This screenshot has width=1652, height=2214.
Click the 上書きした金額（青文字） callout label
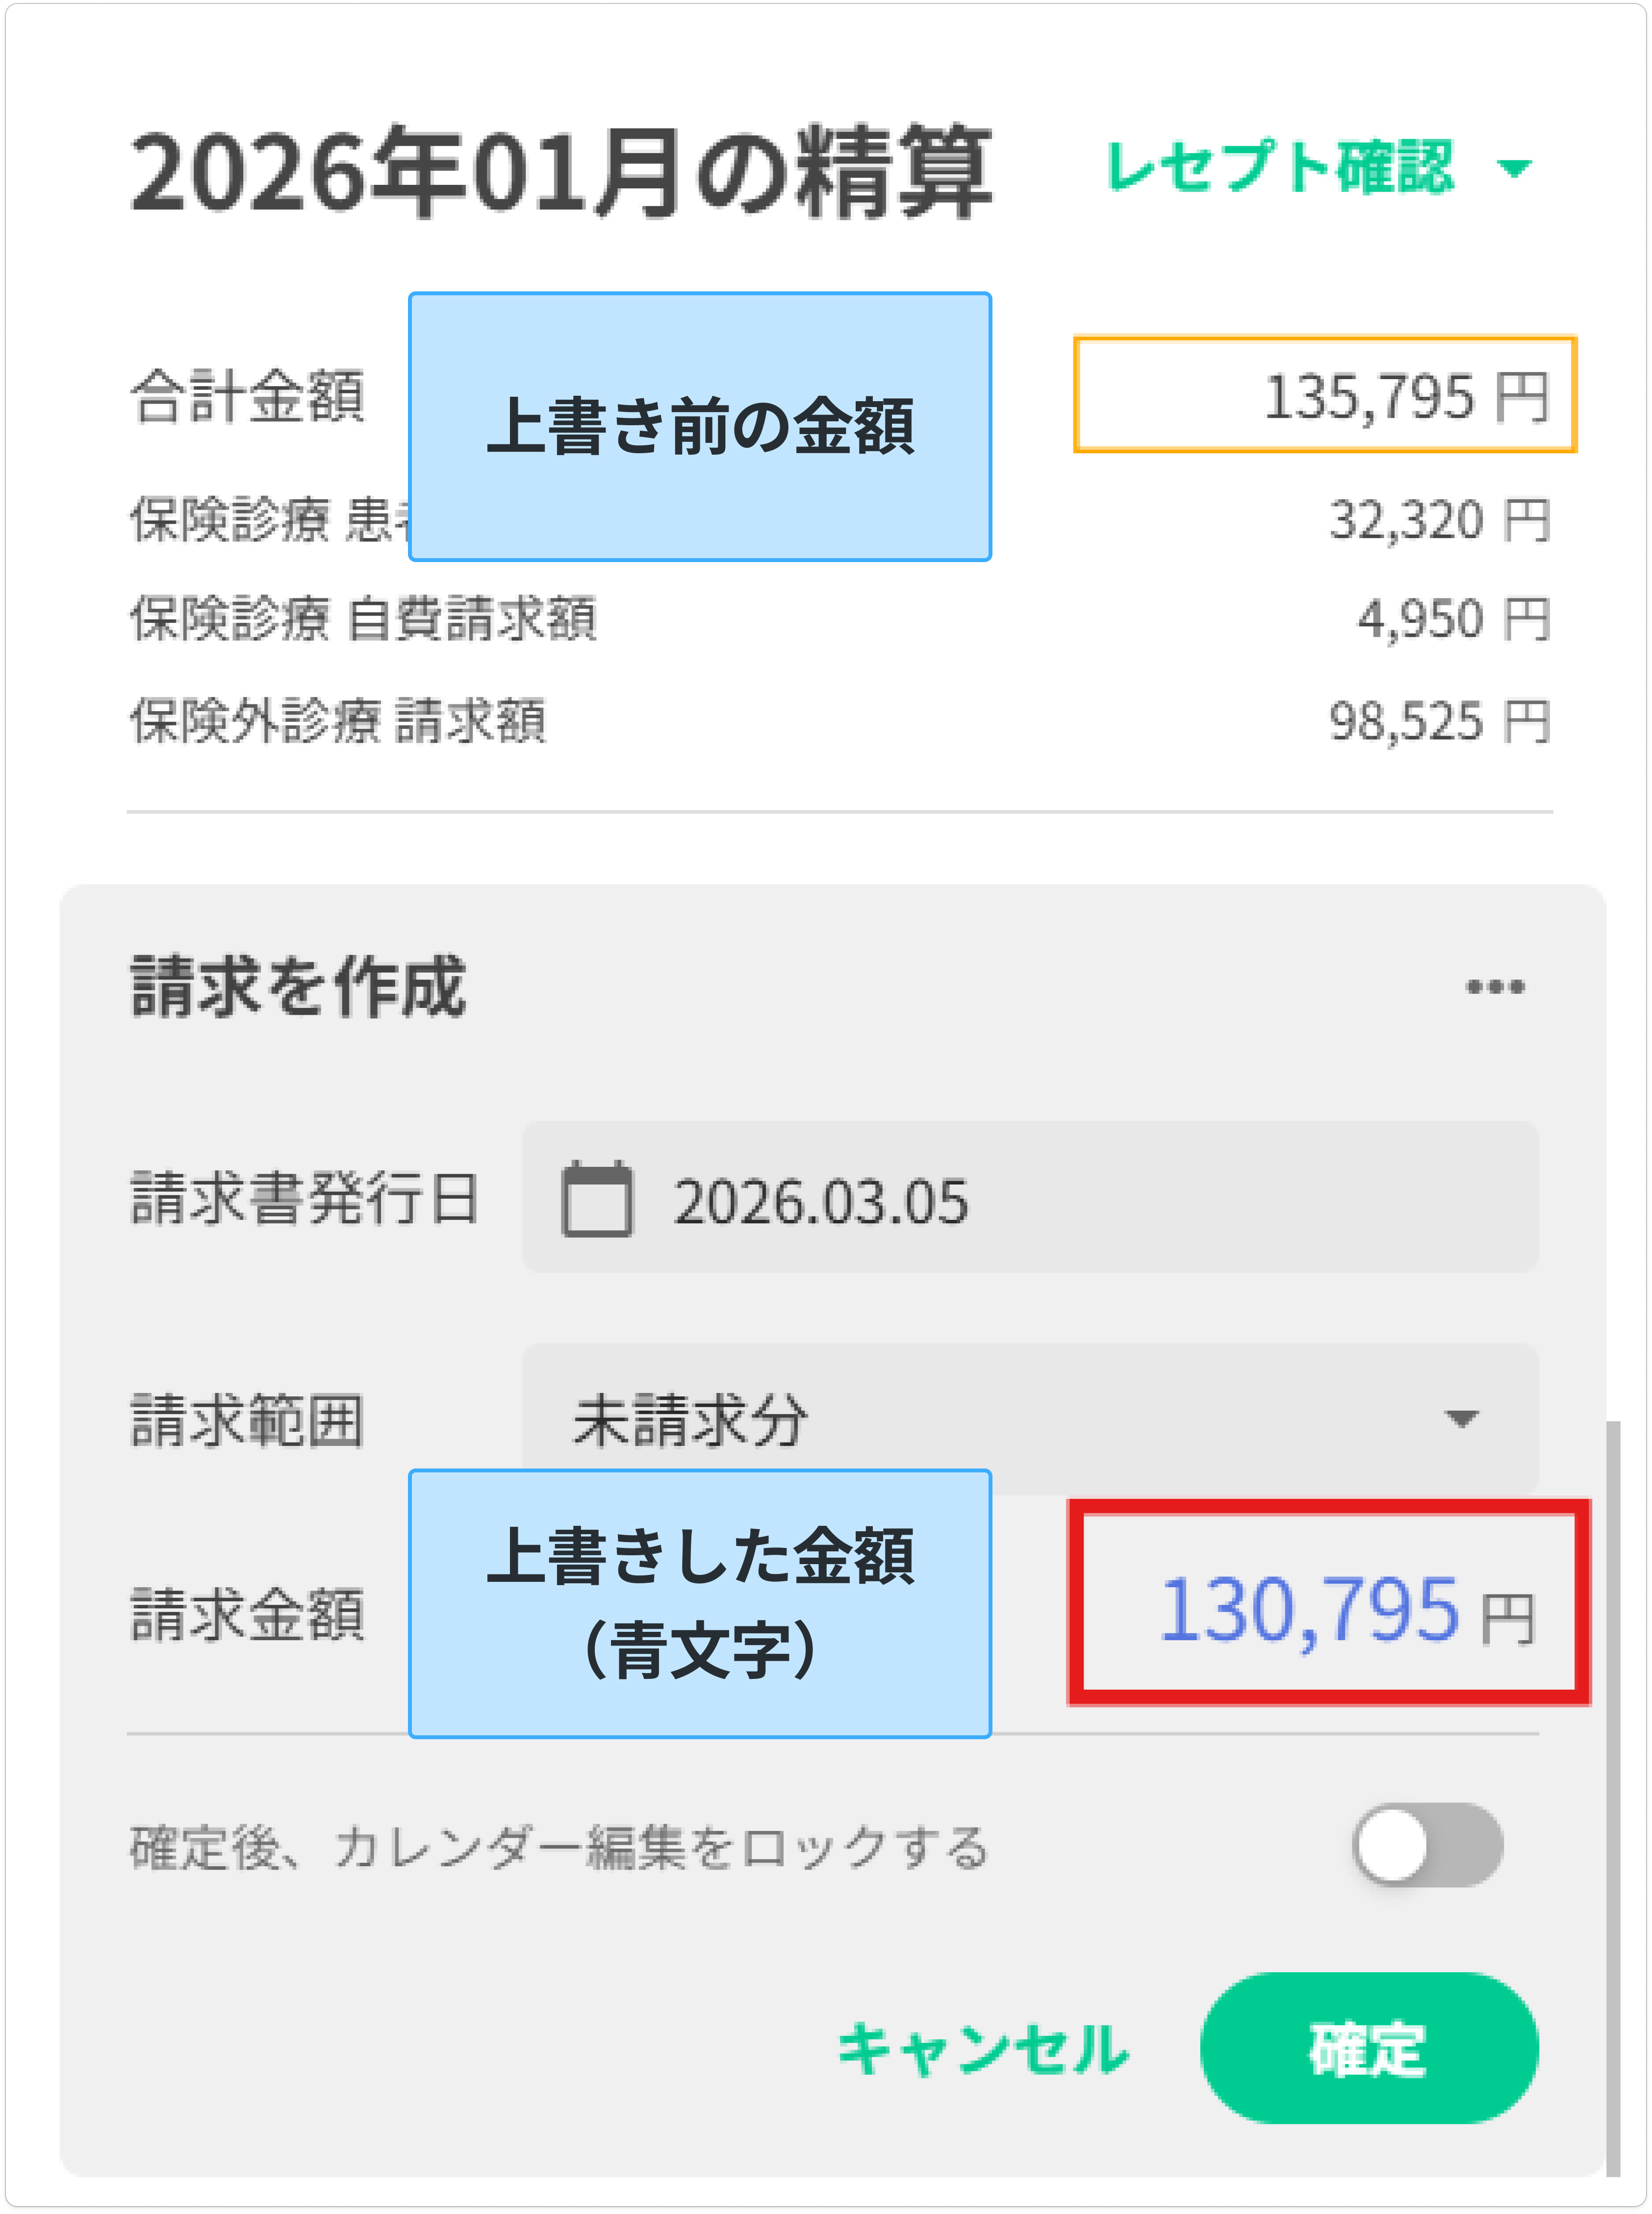point(700,1603)
